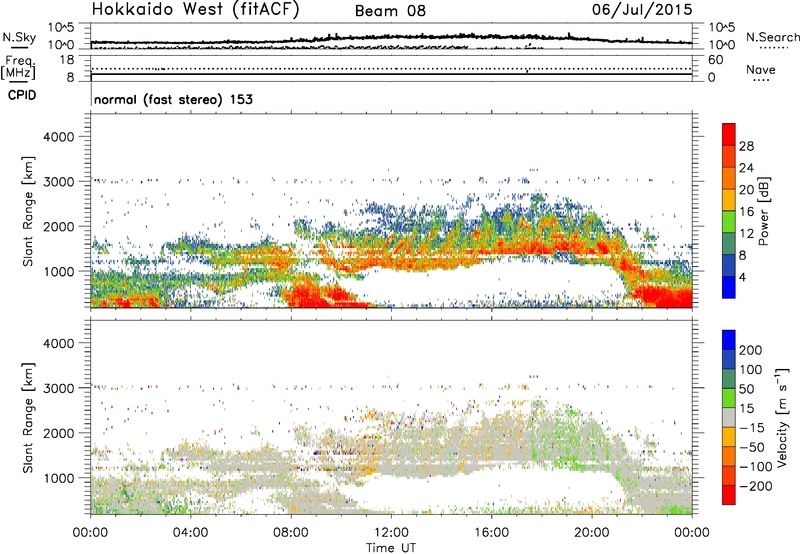
Task: Click the '2000' tick on the velocity panel axis
Action: click(59, 433)
